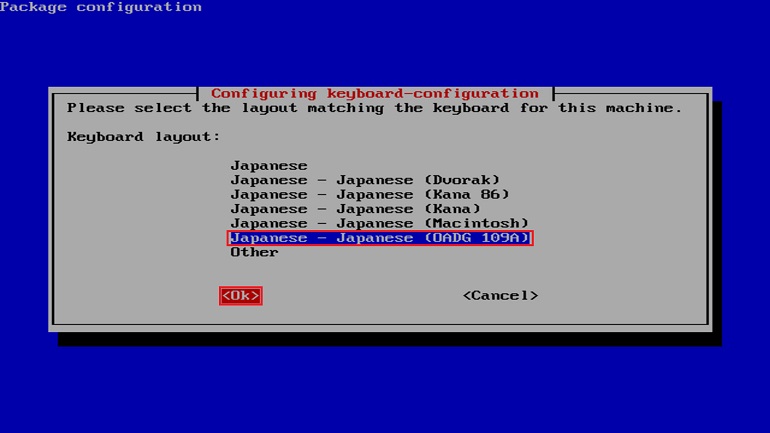Choose the Other option in layout list
Screen dimensions: 770x433
pyautogui.click(x=254, y=252)
